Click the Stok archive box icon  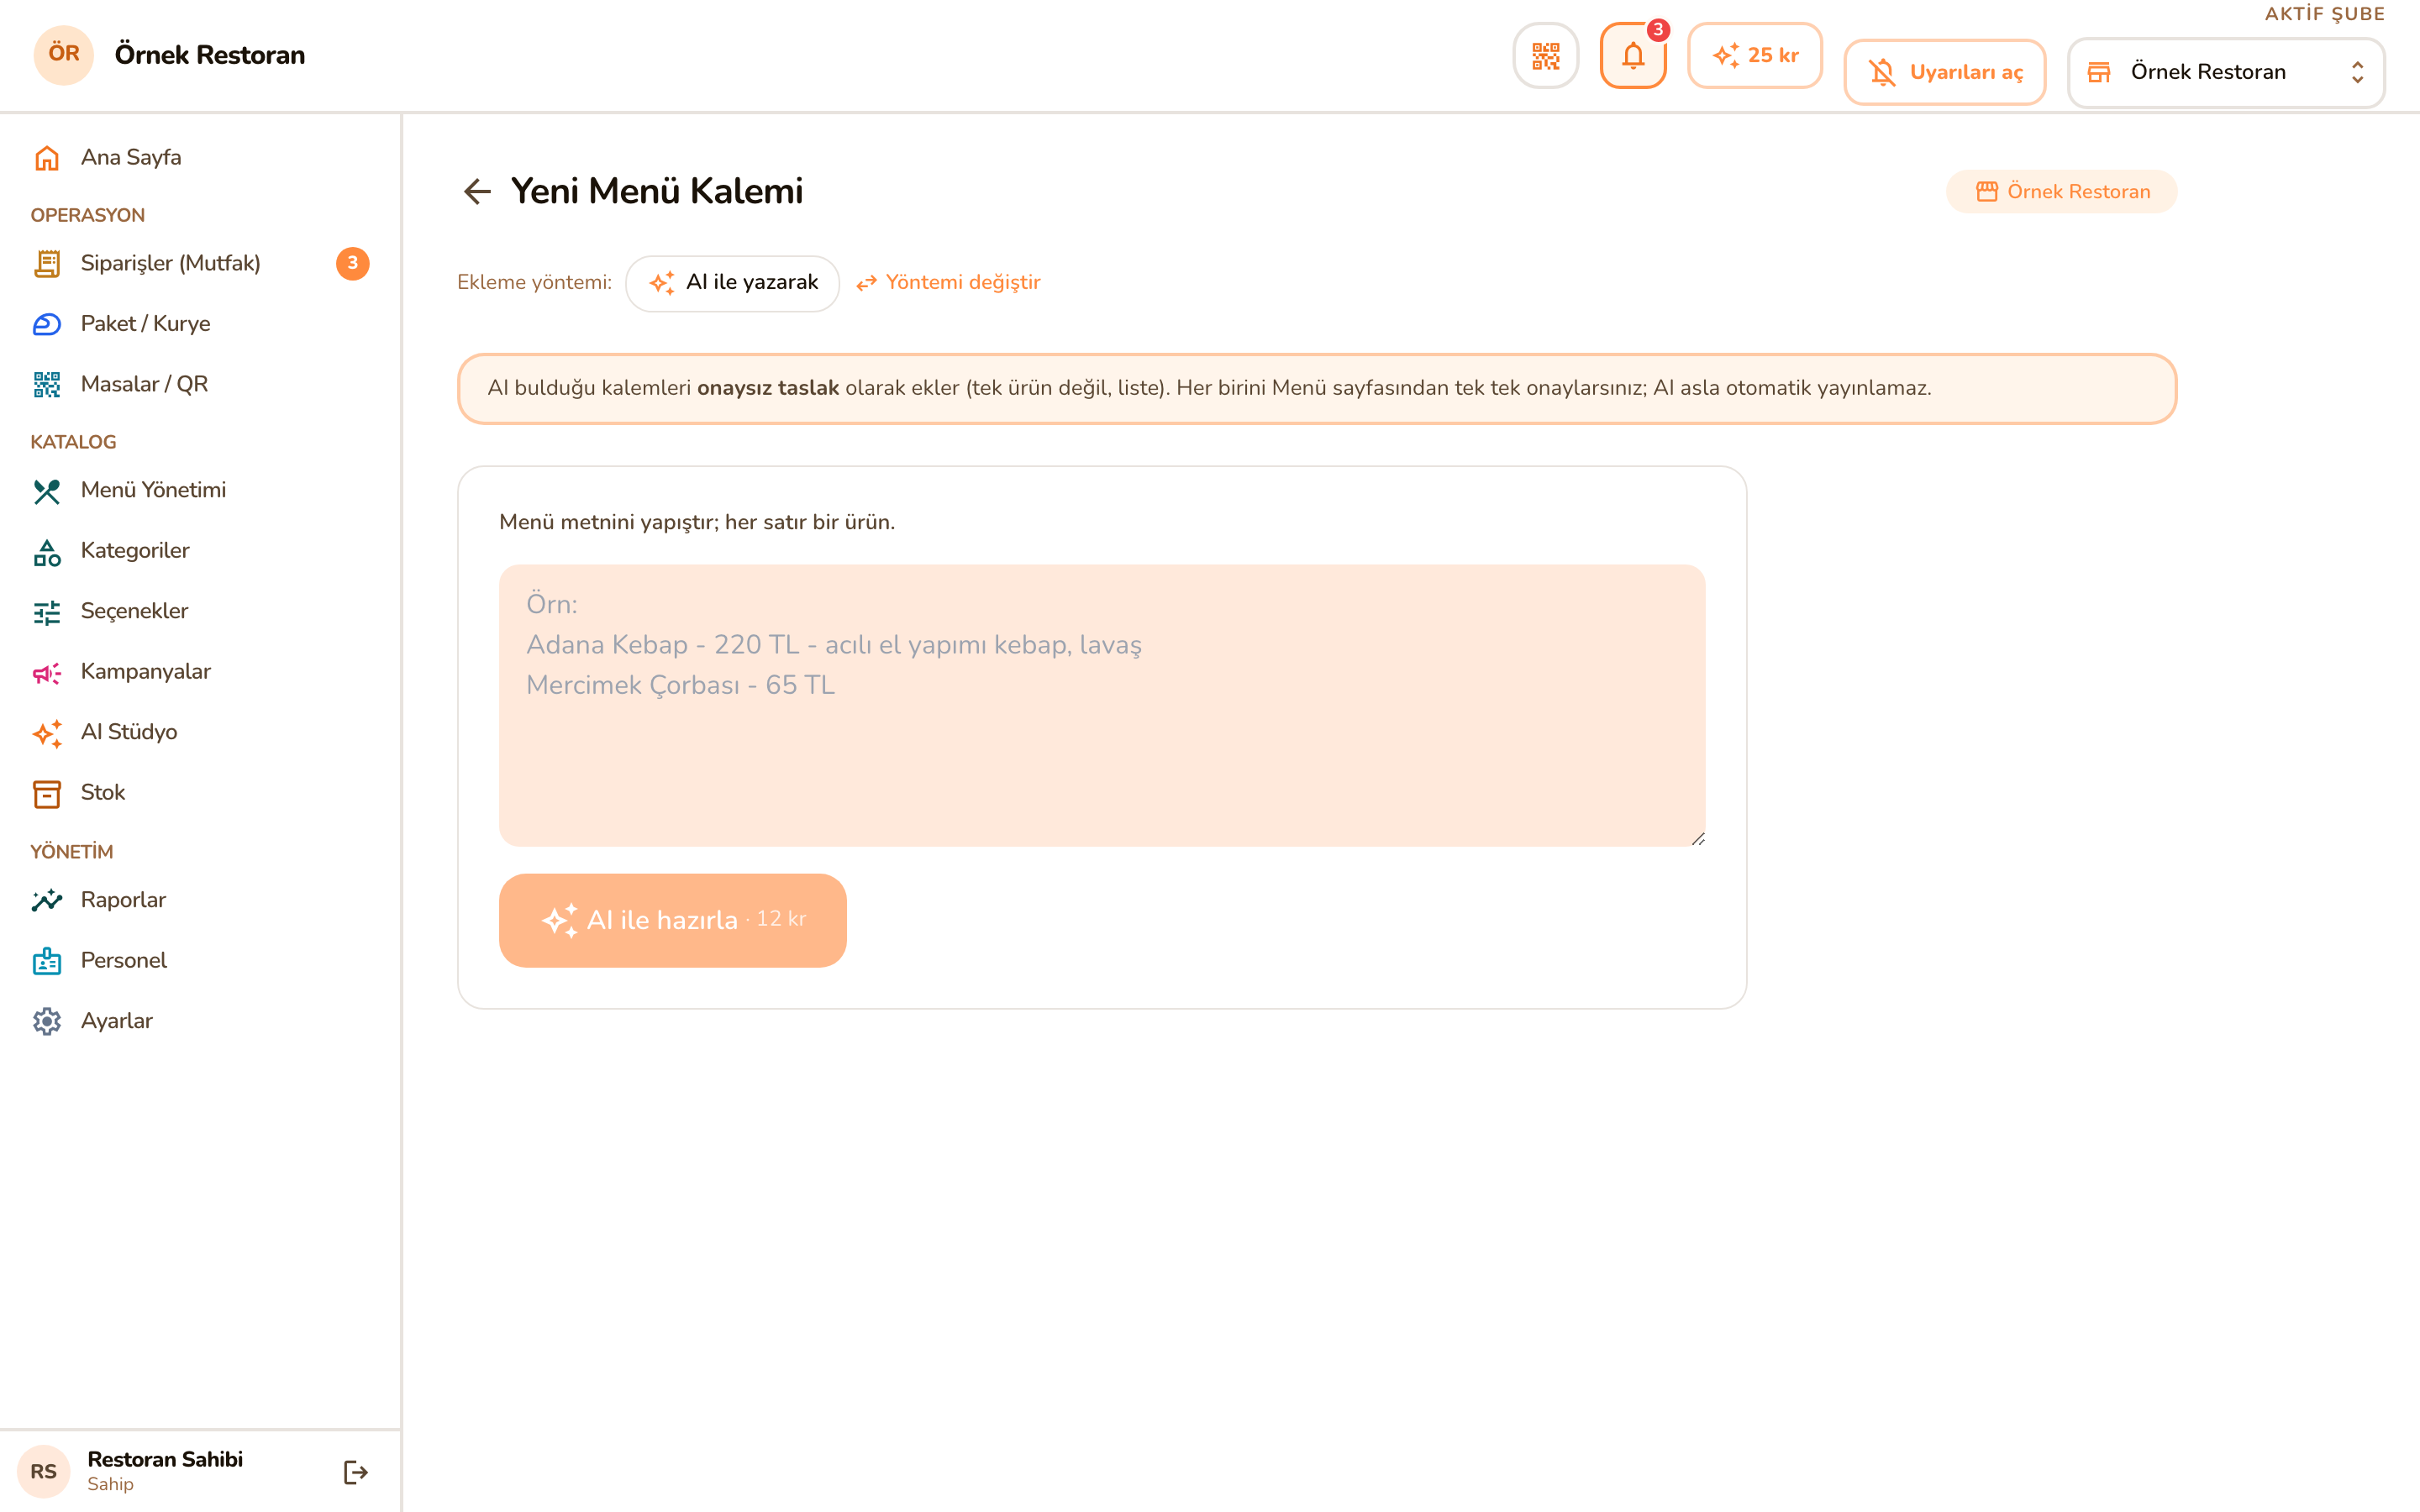coord(47,794)
